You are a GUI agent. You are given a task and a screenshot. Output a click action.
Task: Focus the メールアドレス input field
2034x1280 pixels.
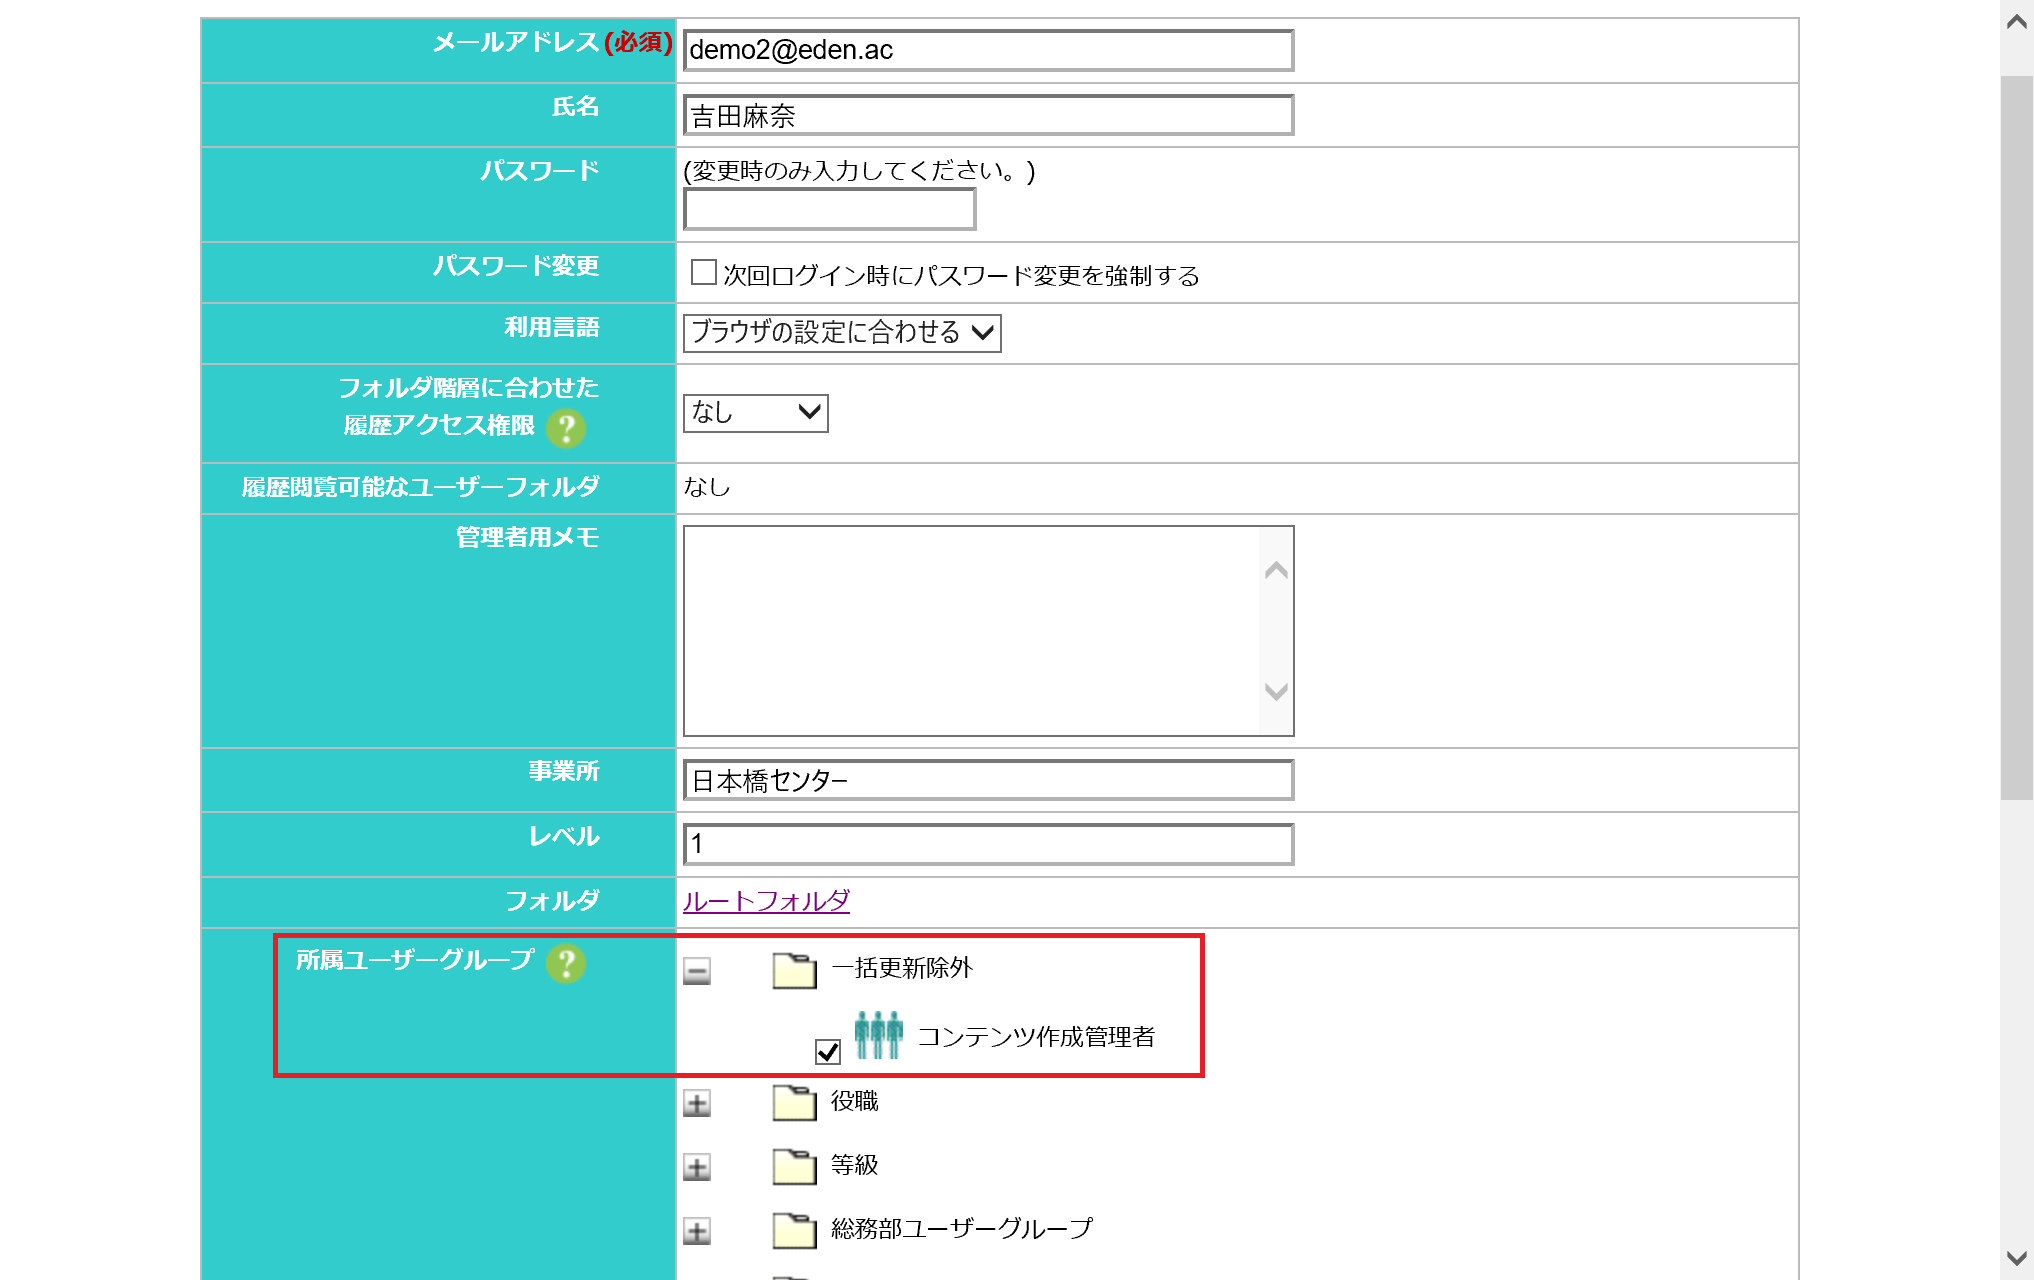(x=989, y=50)
